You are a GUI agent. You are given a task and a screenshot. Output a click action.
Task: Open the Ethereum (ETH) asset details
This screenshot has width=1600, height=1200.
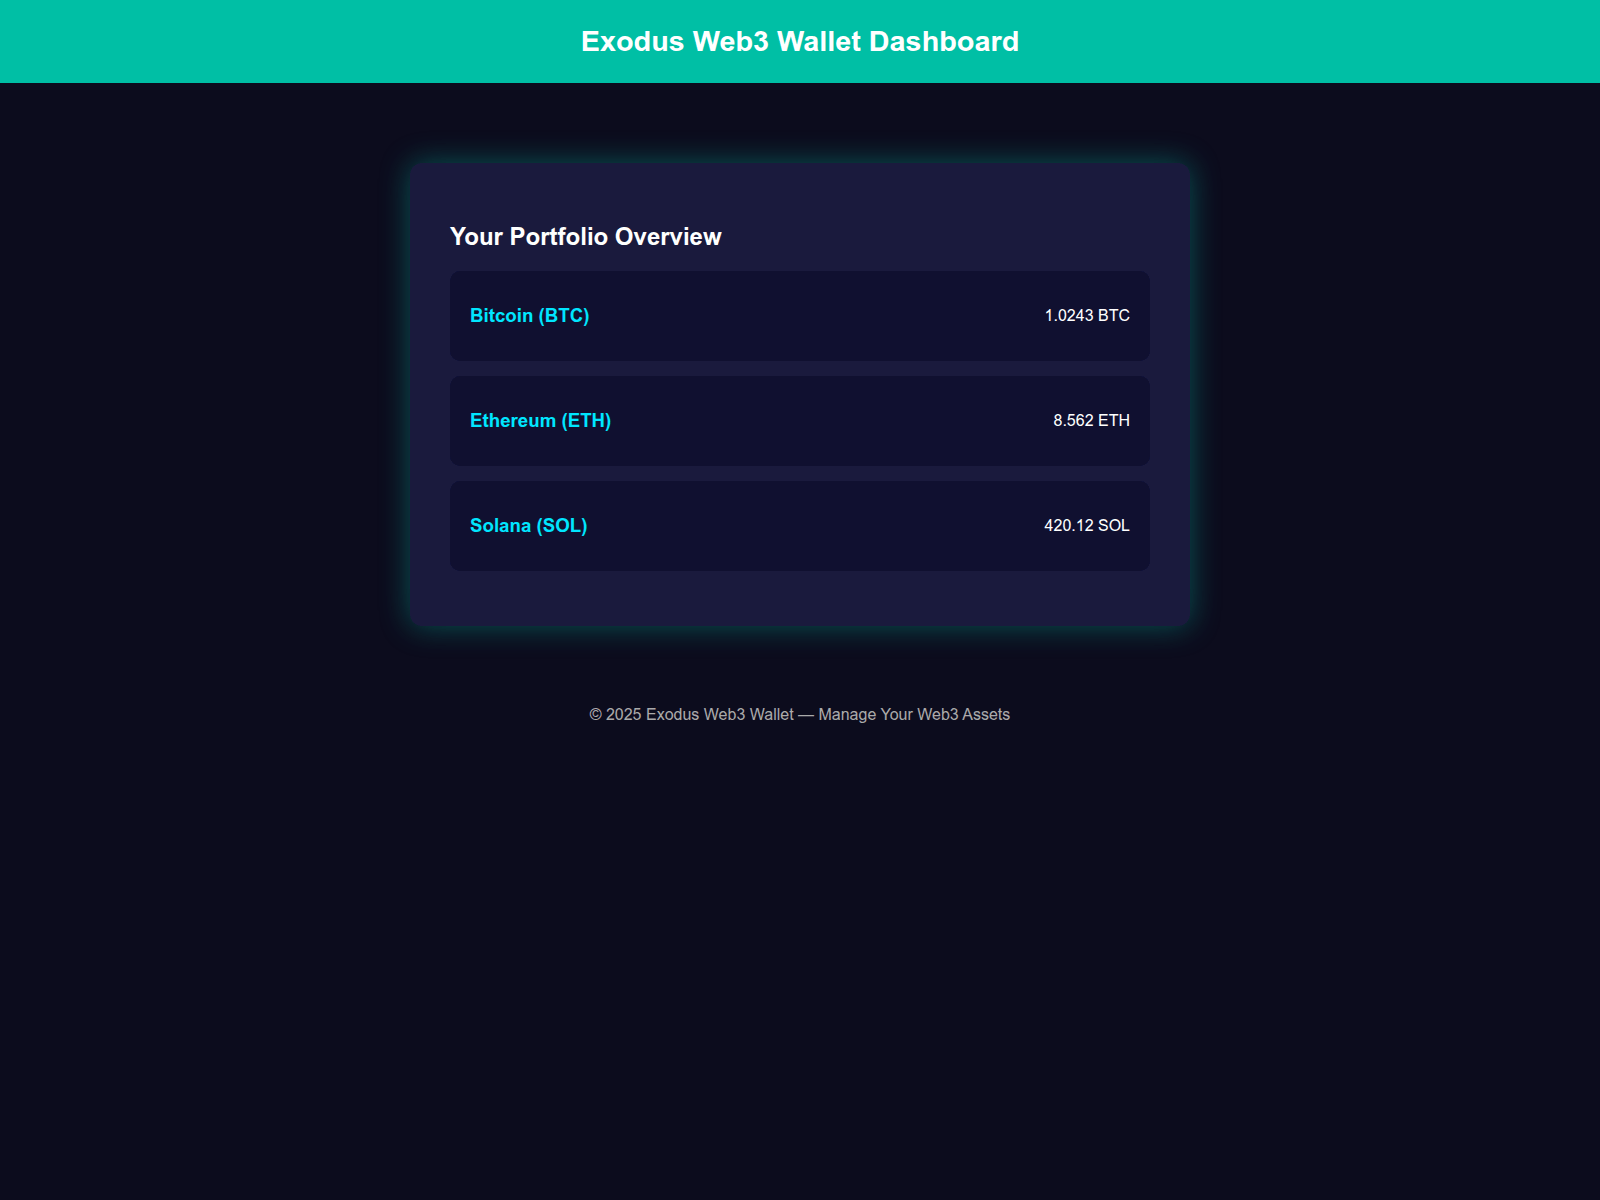540,420
